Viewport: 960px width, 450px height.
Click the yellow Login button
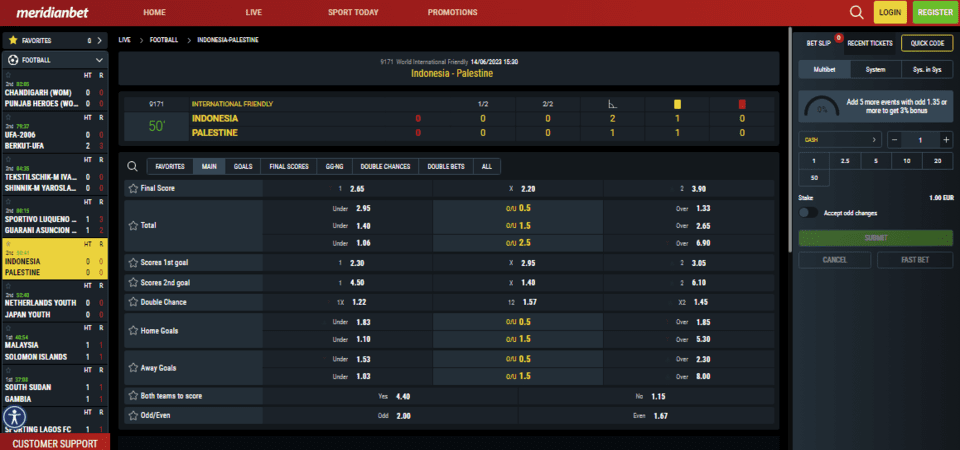[890, 12]
